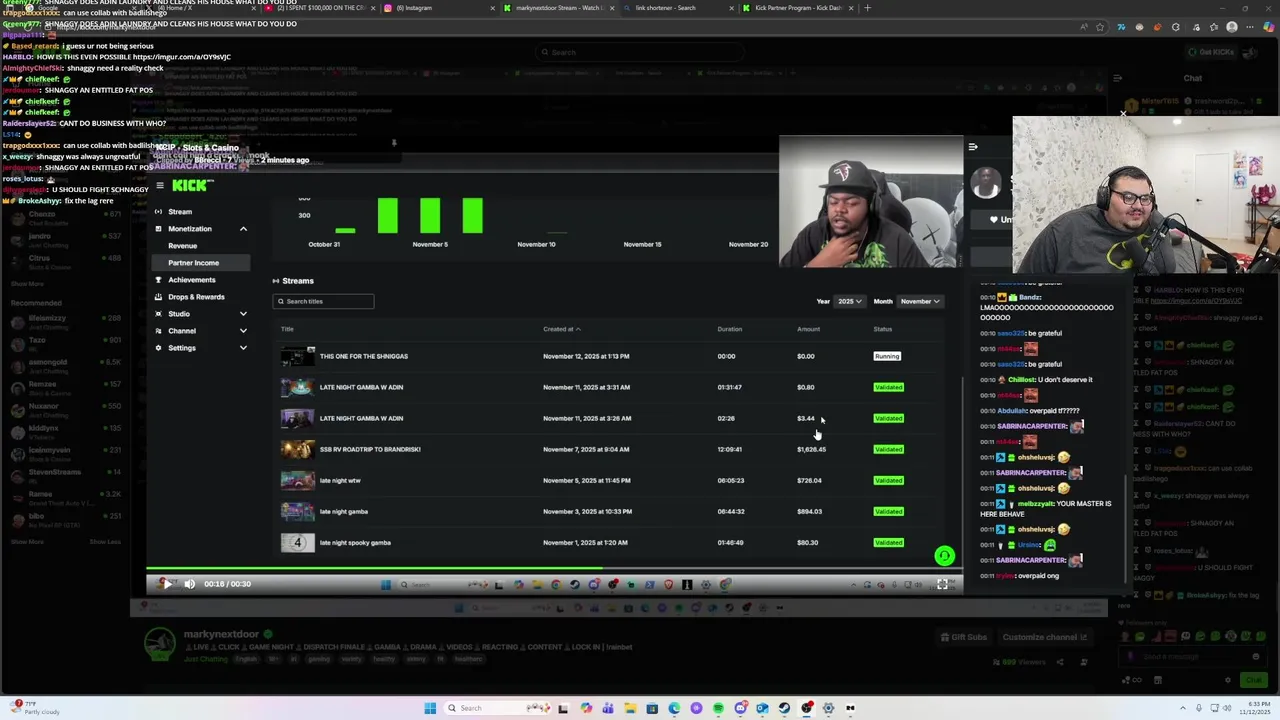Open markynextdoor channel avatar
Screen dimensions: 1280x720
point(160,645)
